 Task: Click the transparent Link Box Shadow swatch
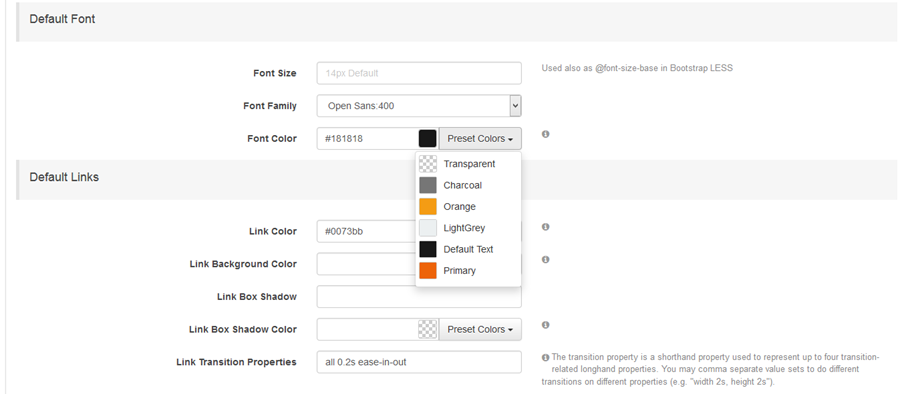click(x=428, y=330)
